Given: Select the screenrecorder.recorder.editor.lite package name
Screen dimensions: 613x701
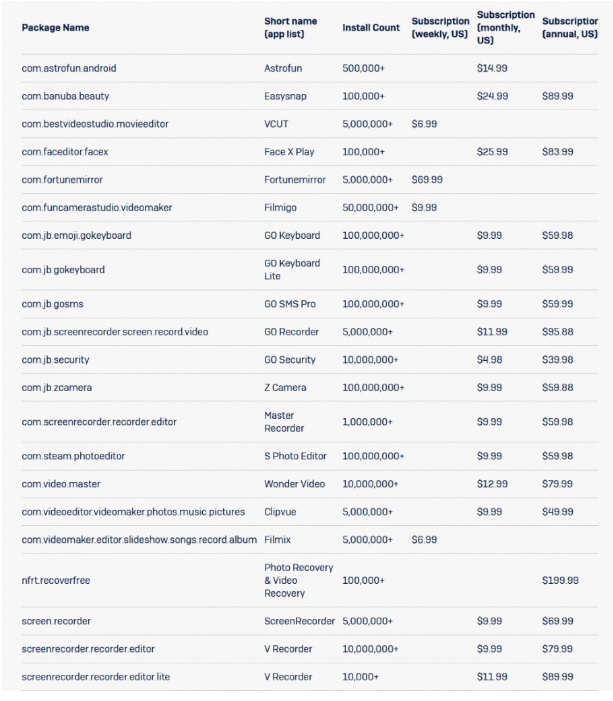Looking at the screenshot, I should coord(96,677).
